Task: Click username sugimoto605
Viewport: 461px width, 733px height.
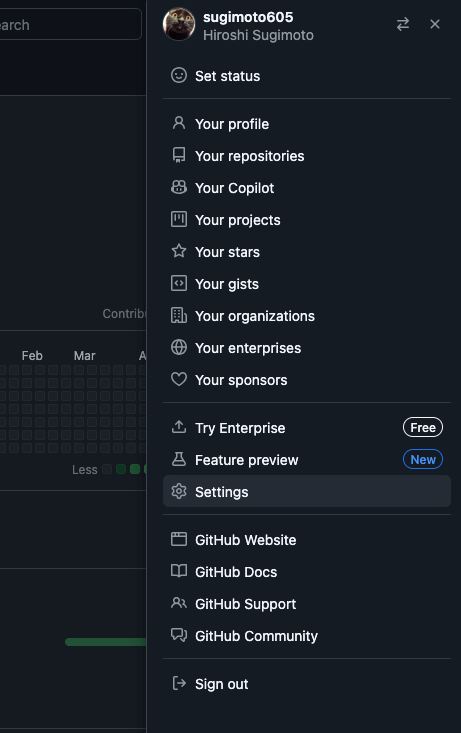Action: 248,17
